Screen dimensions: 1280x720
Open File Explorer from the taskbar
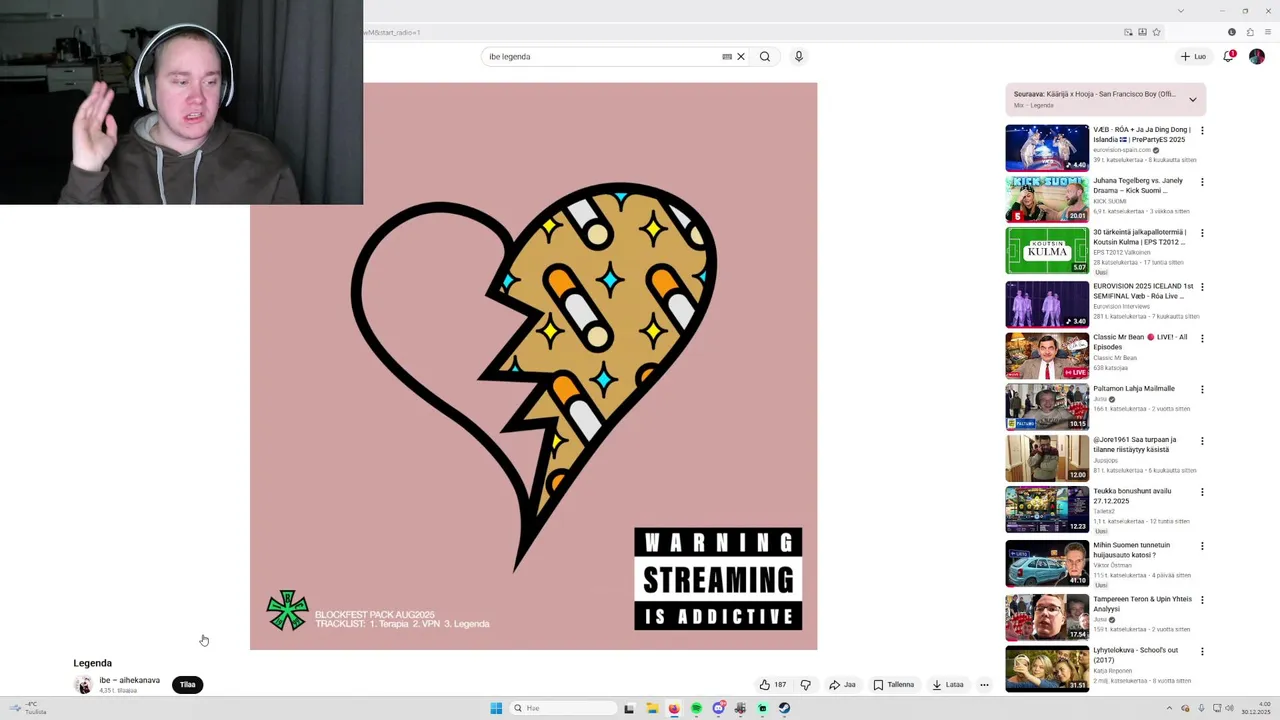652,708
